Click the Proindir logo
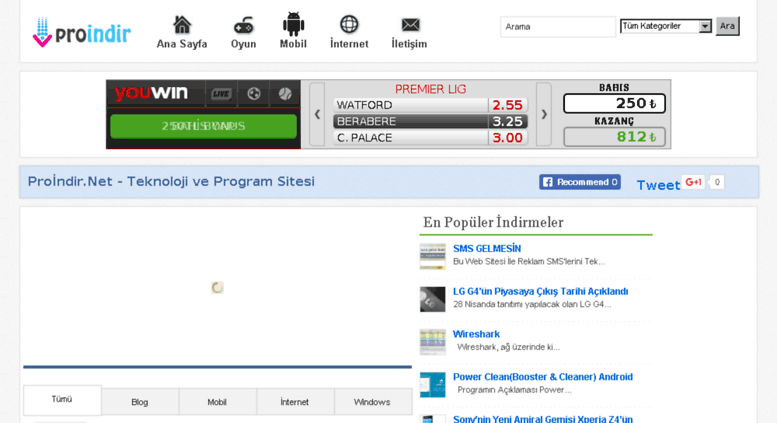 click(x=82, y=32)
